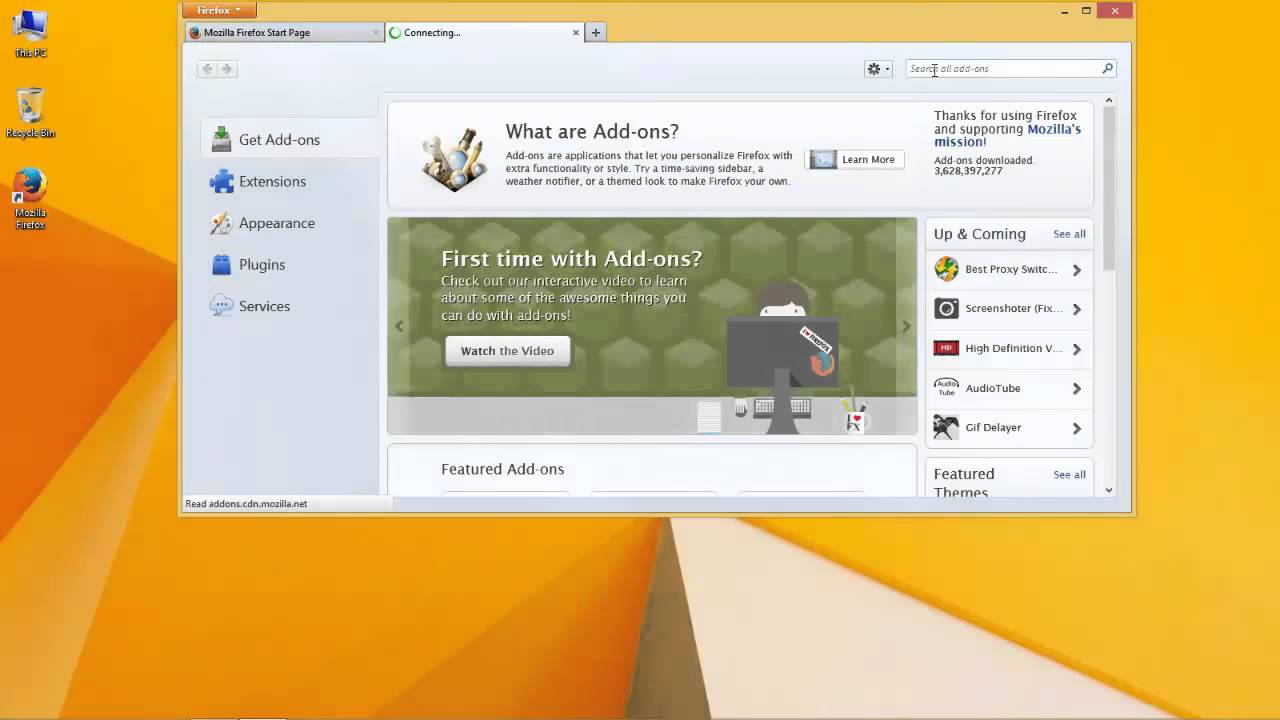Open Gif Delayer add-on entry
This screenshot has height=720, width=1280.
1009,427
